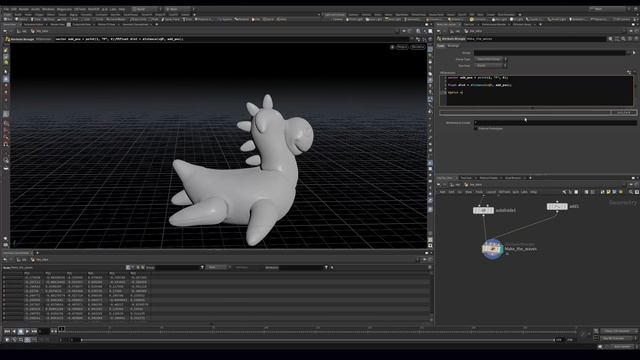Click the parameter pane help icon
This screenshot has height=360, width=640.
(636, 39)
